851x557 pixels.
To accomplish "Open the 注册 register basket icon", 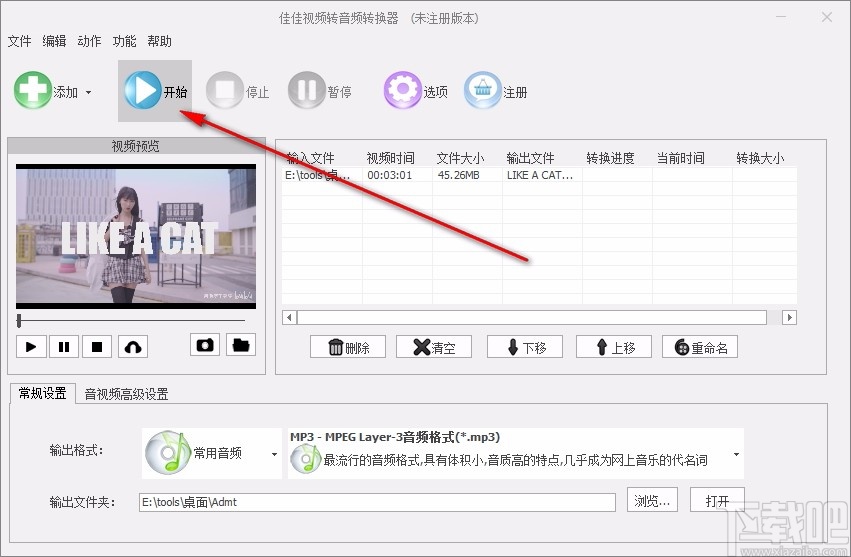I will pos(482,90).
